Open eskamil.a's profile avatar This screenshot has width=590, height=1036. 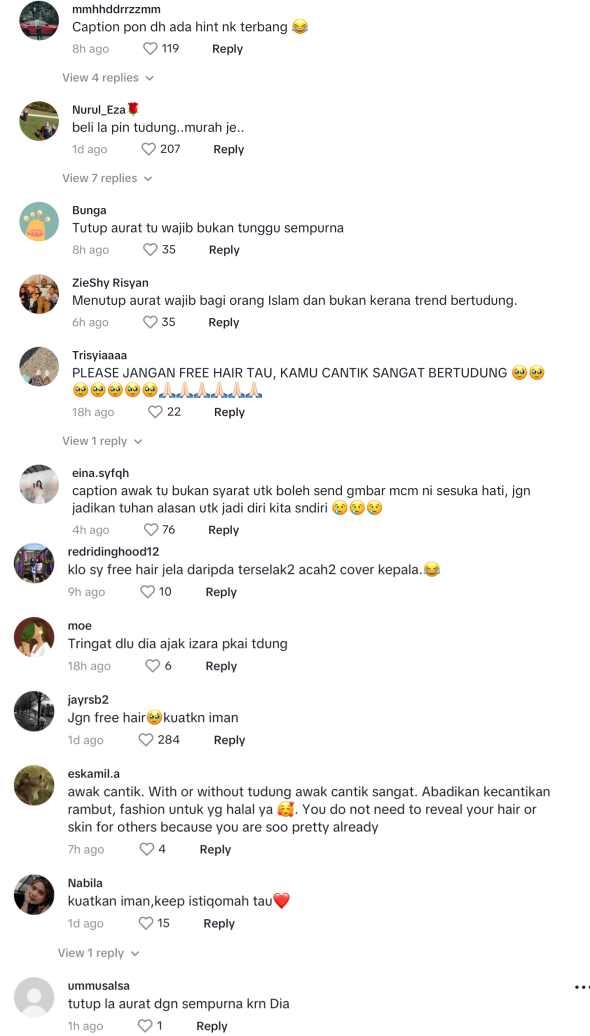[x=34, y=785]
